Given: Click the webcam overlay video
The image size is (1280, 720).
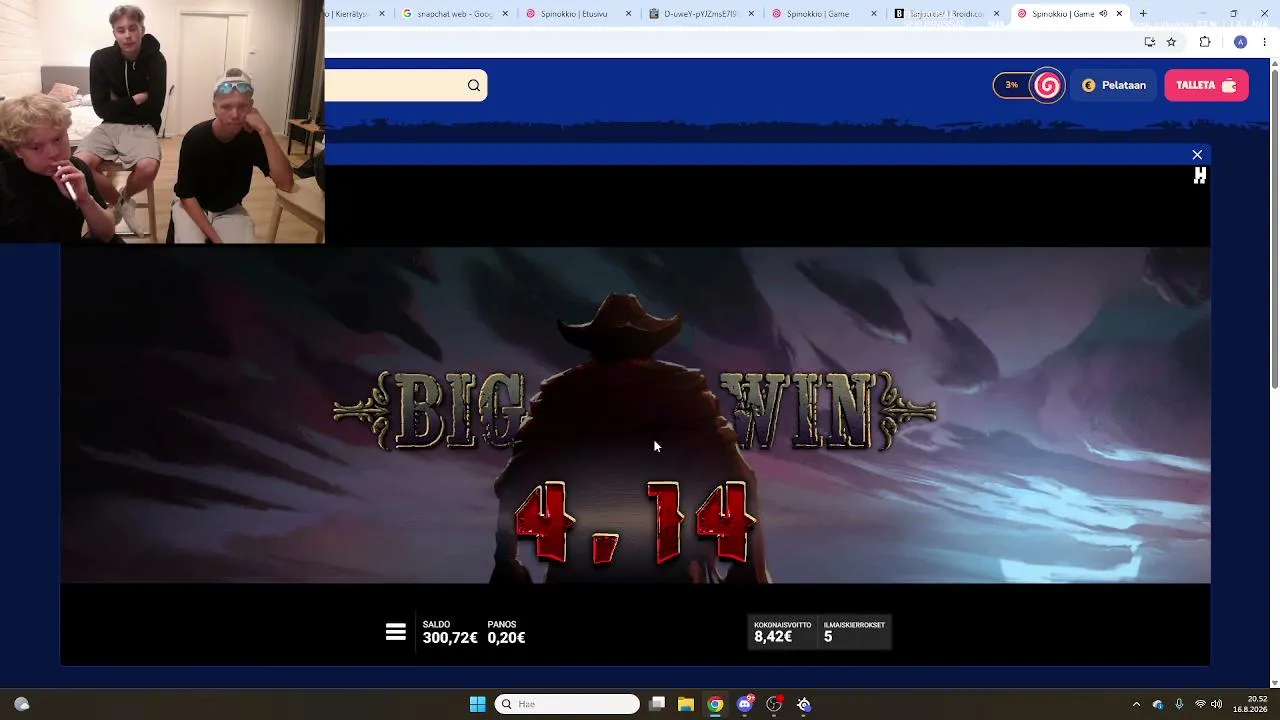Looking at the screenshot, I should coord(162,122).
